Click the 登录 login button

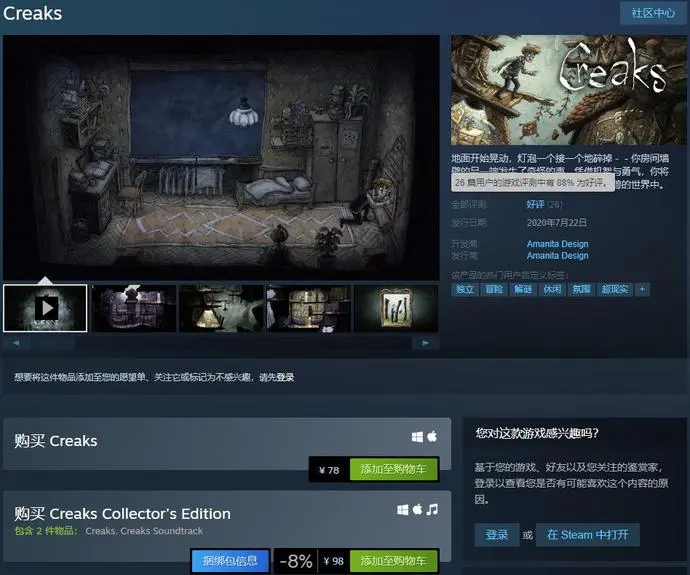[x=497, y=535]
